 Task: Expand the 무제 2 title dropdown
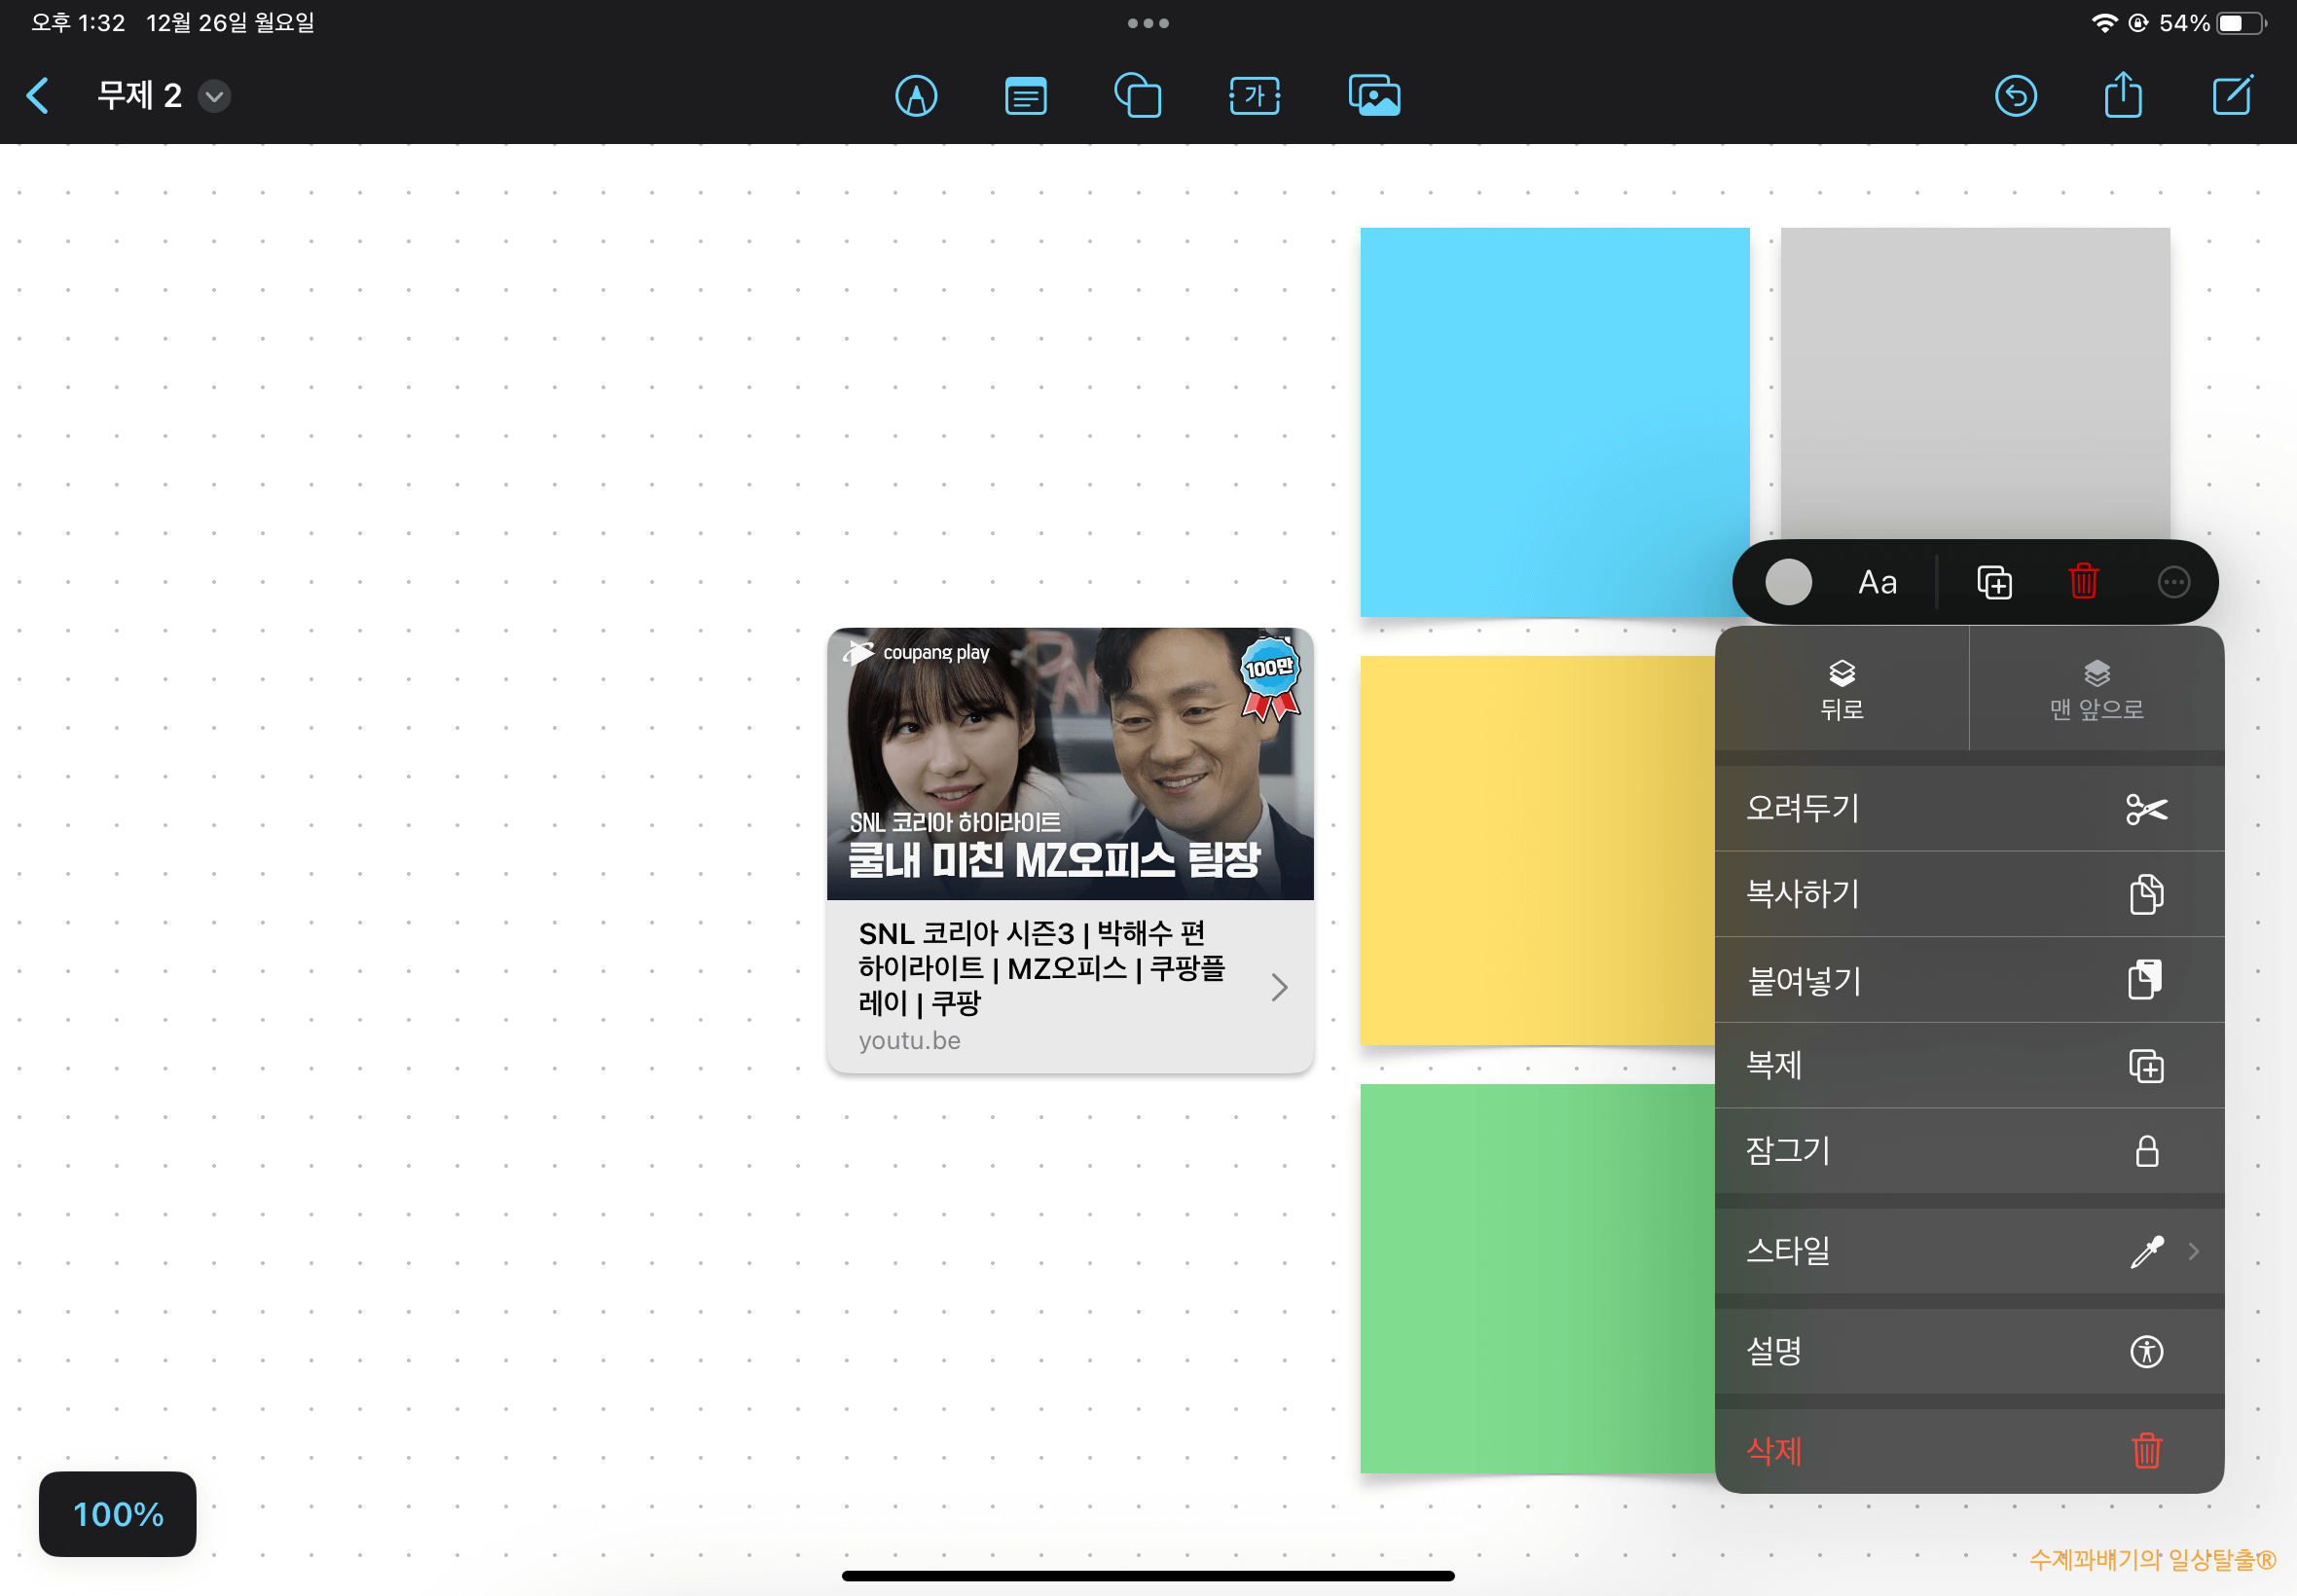213,96
